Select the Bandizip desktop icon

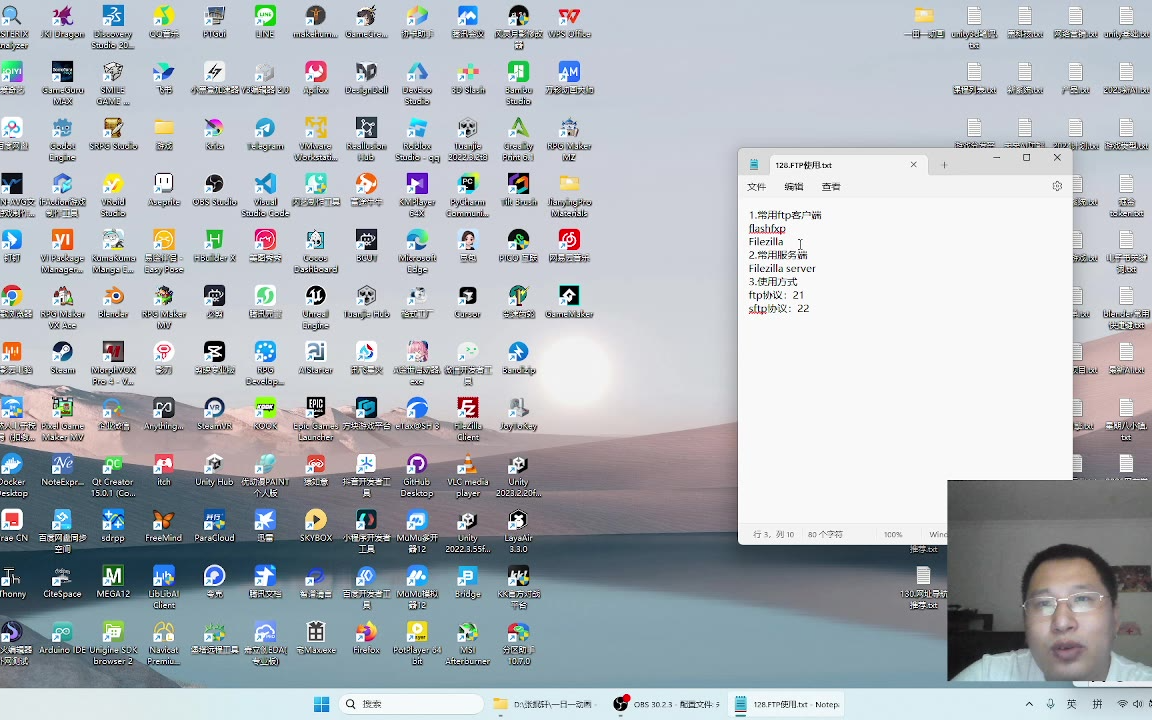(x=519, y=358)
